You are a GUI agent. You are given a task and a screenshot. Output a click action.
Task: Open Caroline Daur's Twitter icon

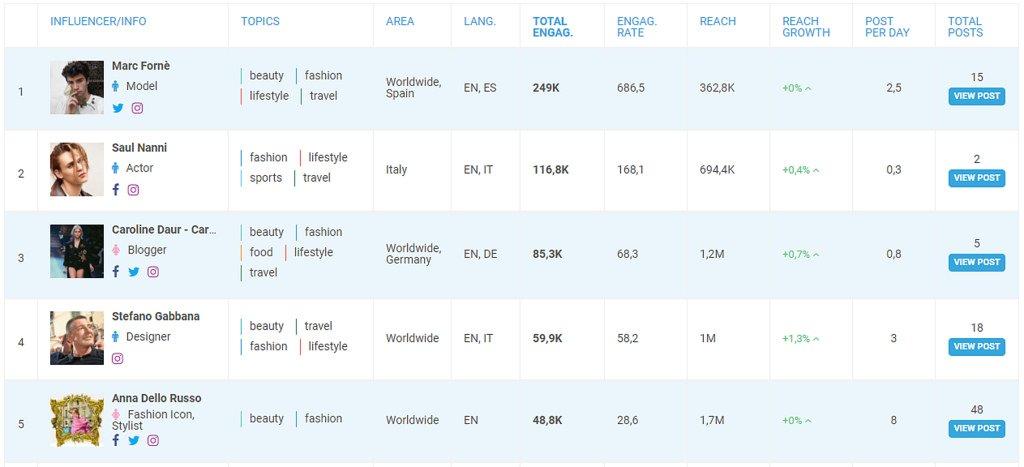coord(133,272)
